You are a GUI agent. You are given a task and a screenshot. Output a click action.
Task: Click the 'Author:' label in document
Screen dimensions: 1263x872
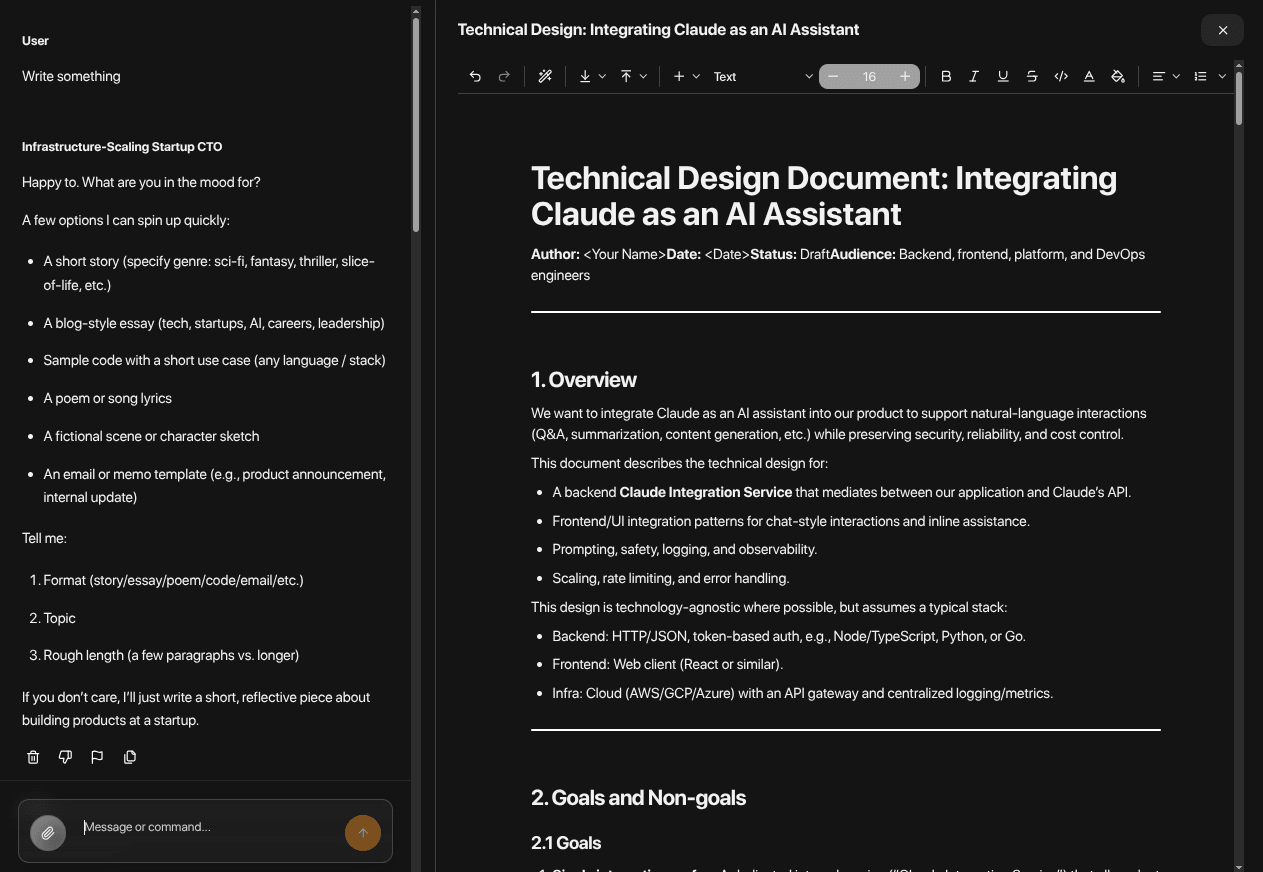[x=555, y=254]
